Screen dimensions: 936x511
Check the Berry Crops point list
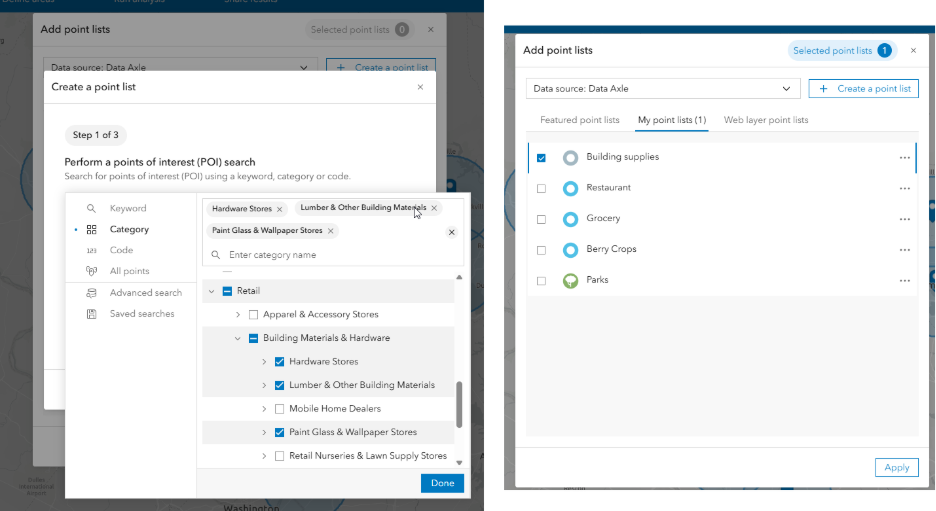coord(541,250)
